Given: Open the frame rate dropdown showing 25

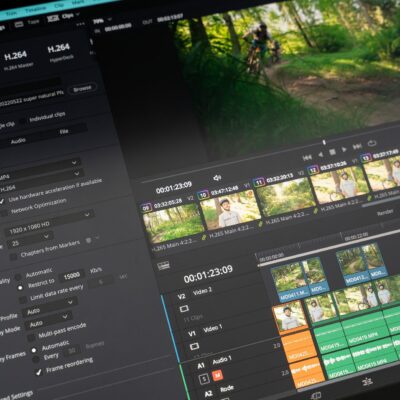Looking at the screenshot, I should (x=30, y=240).
